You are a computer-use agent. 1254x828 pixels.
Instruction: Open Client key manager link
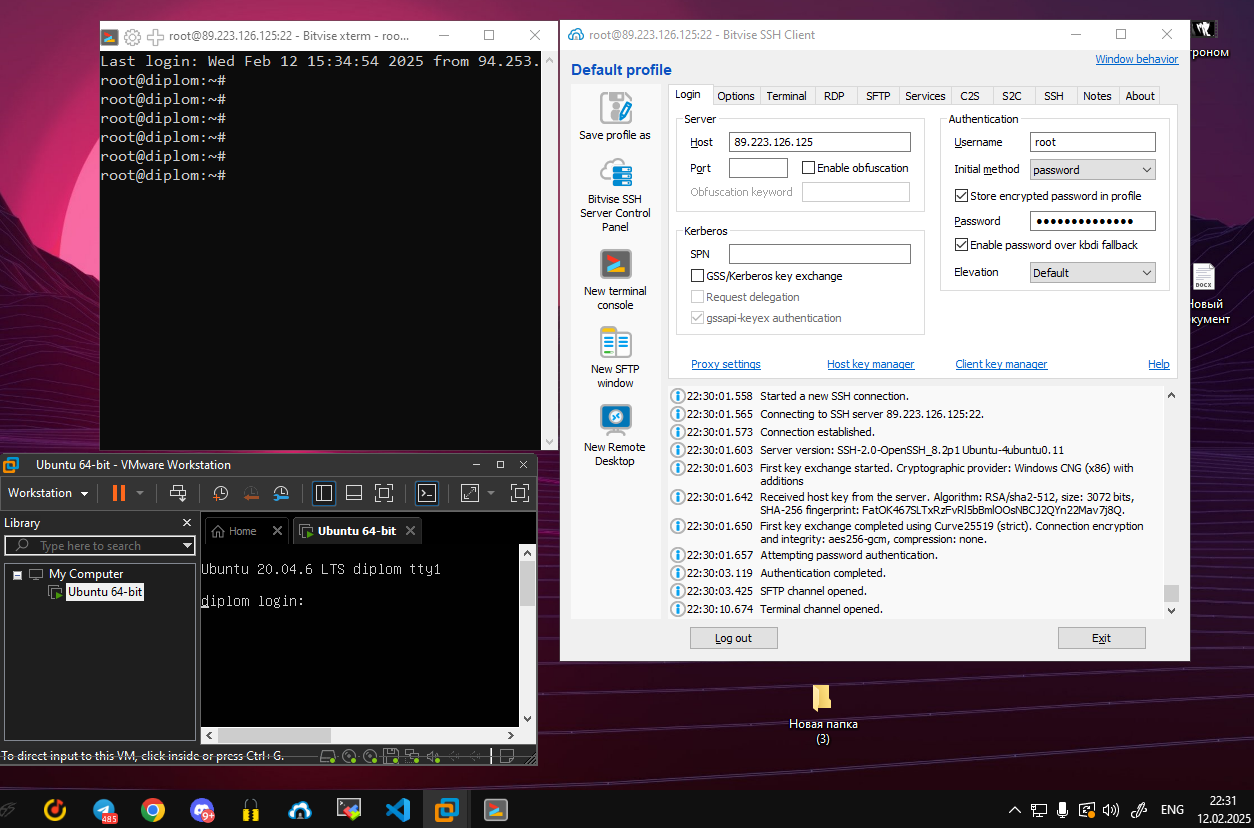click(1001, 364)
